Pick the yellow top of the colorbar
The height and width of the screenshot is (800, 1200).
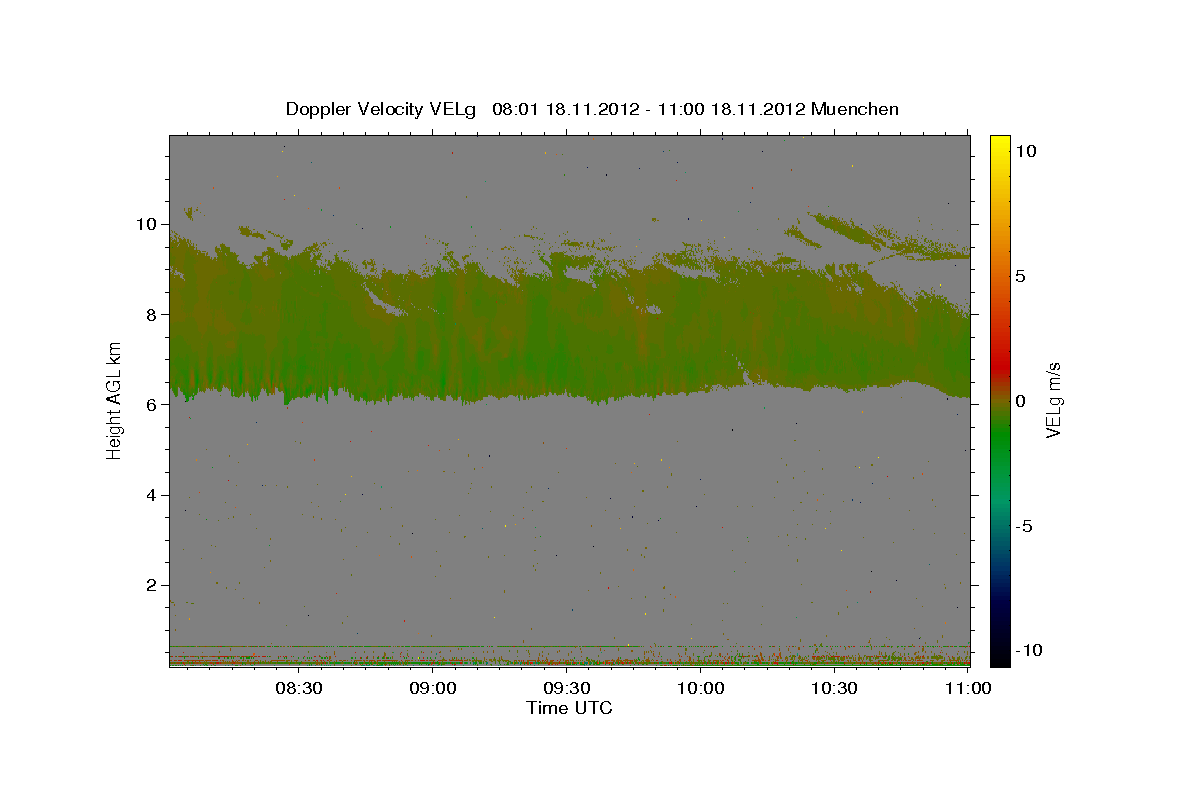click(1000, 143)
